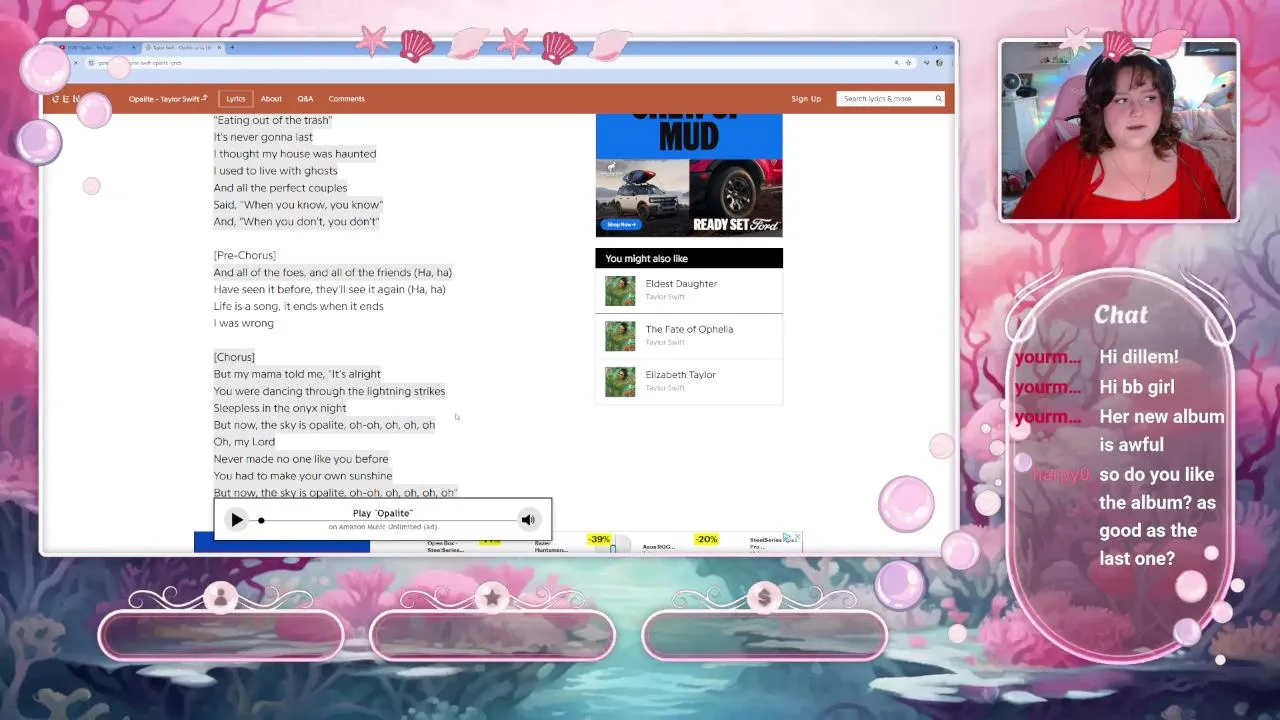
Task: Open the Opalite - Taylor Swift header link
Action: (x=168, y=99)
